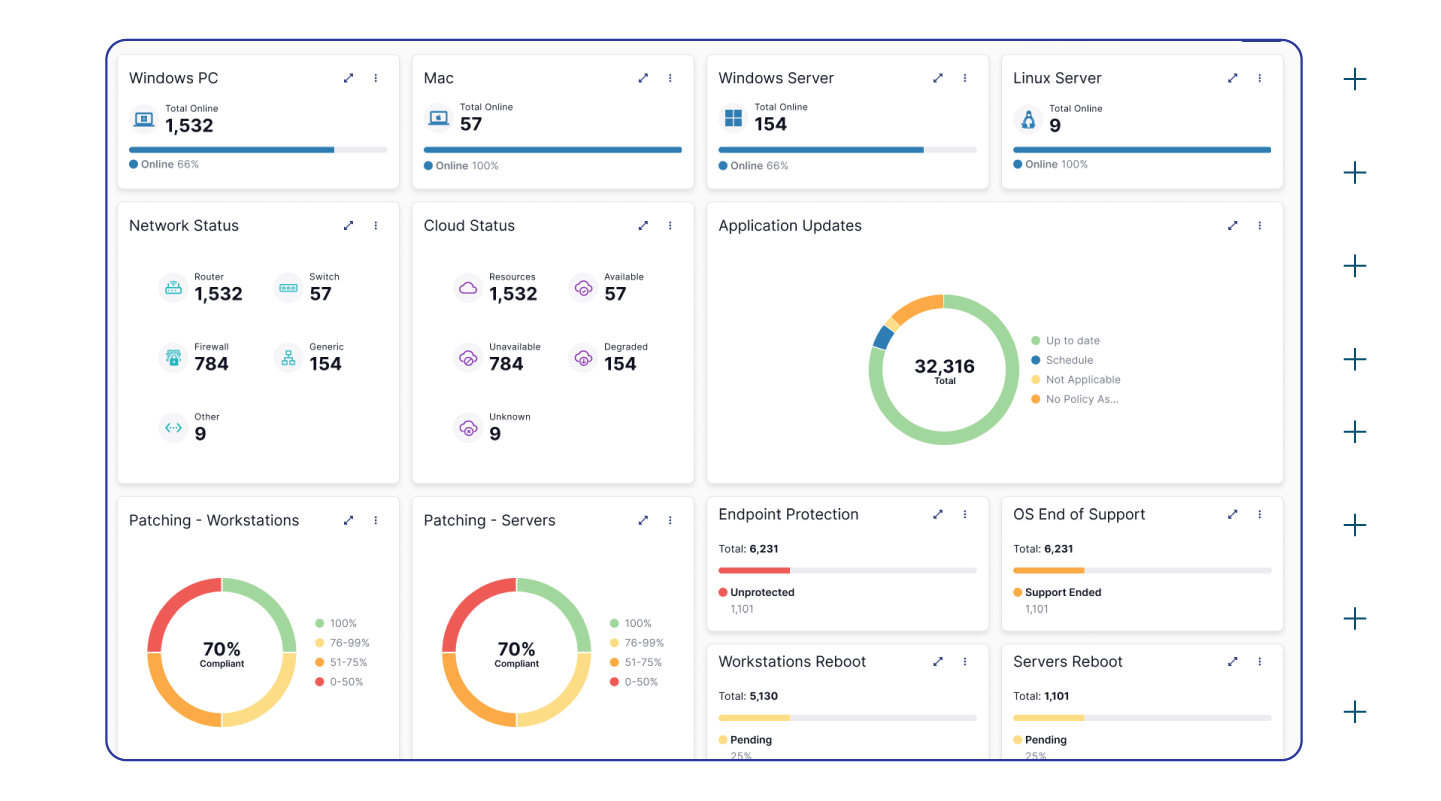
Task: Click the Degraded cloud status icon
Action: [583, 358]
